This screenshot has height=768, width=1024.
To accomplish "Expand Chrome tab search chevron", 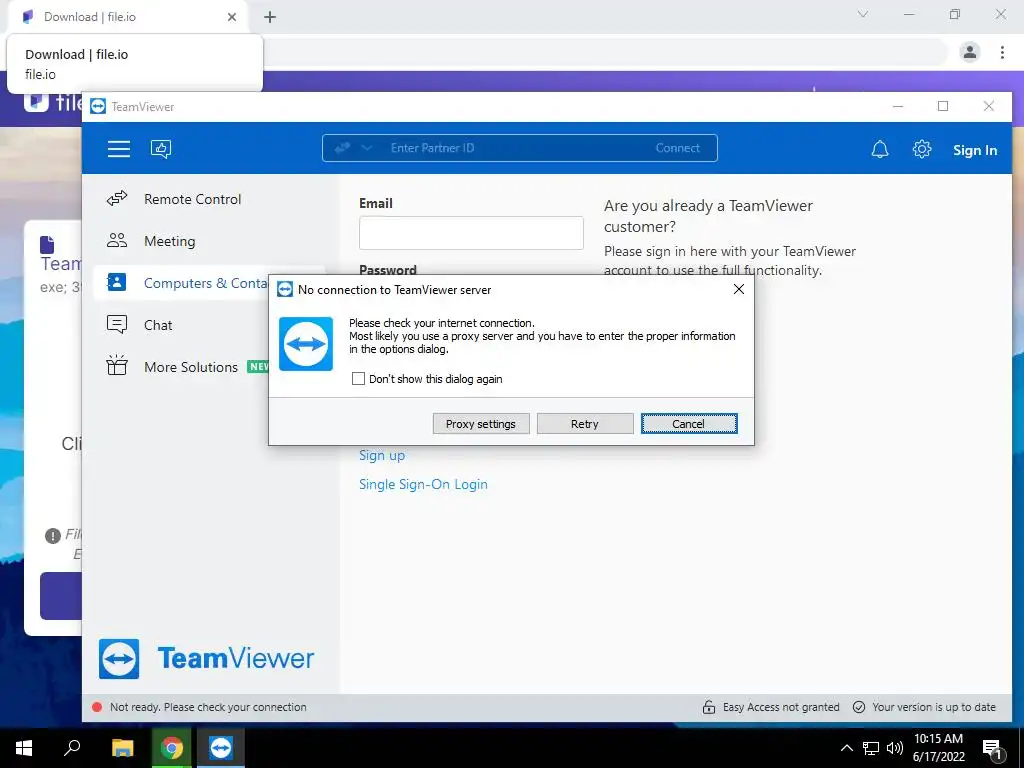I will click(x=863, y=14).
